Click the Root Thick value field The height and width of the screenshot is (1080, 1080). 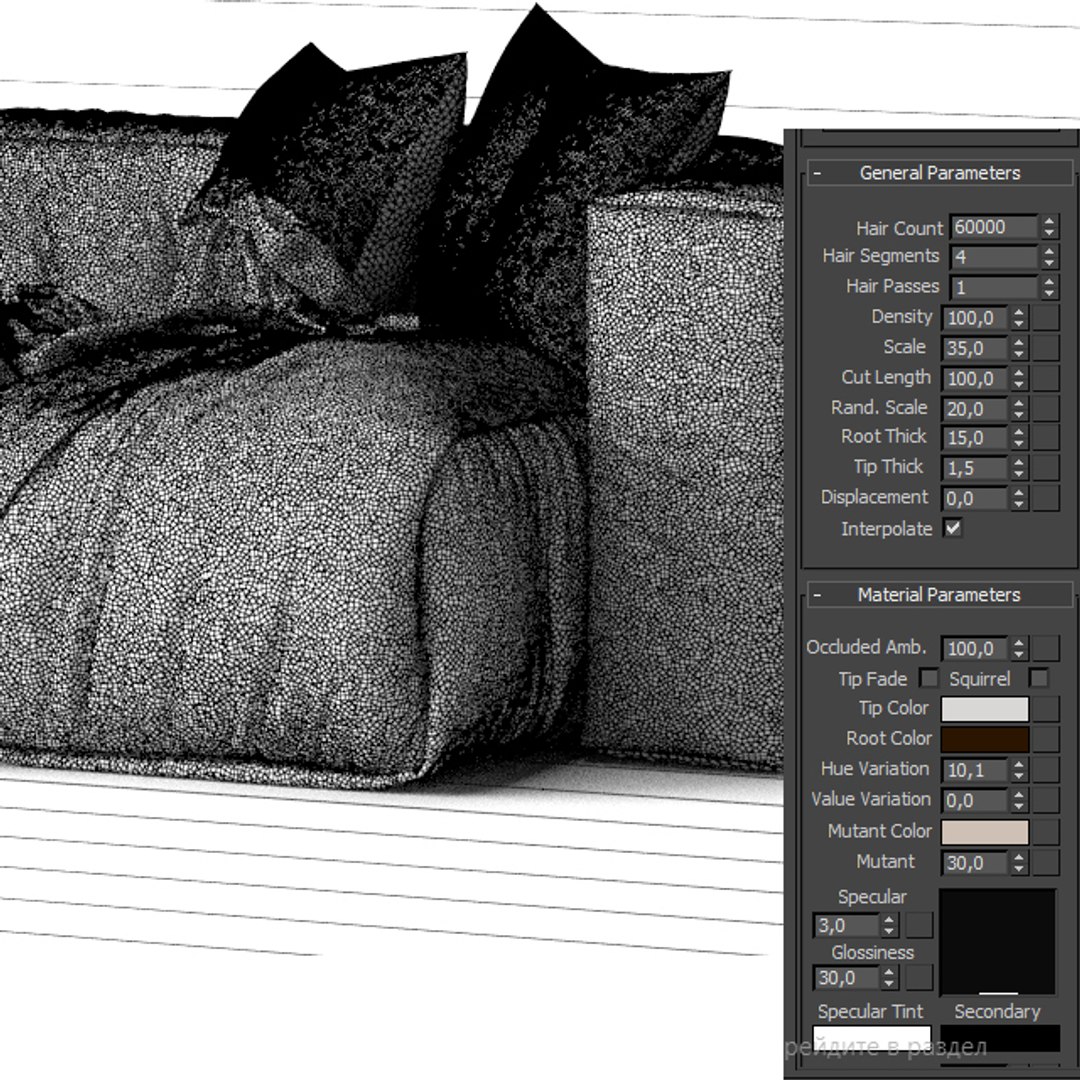975,437
